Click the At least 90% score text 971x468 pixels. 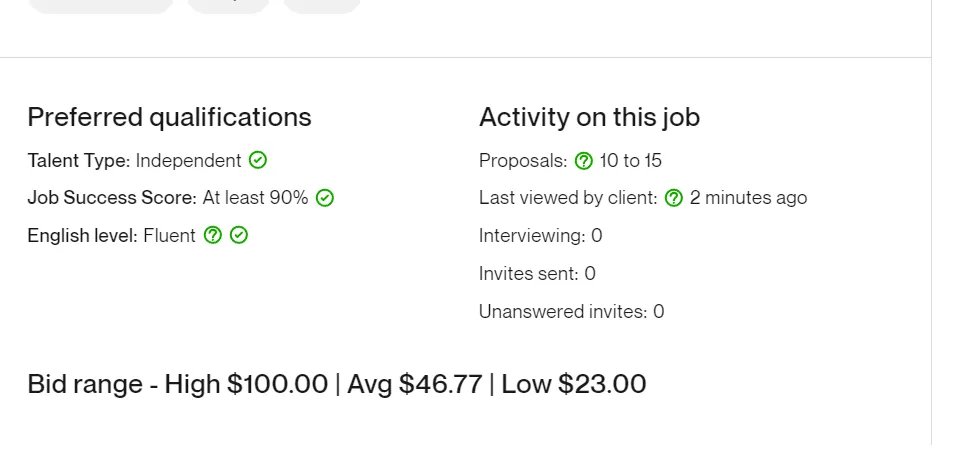255,198
